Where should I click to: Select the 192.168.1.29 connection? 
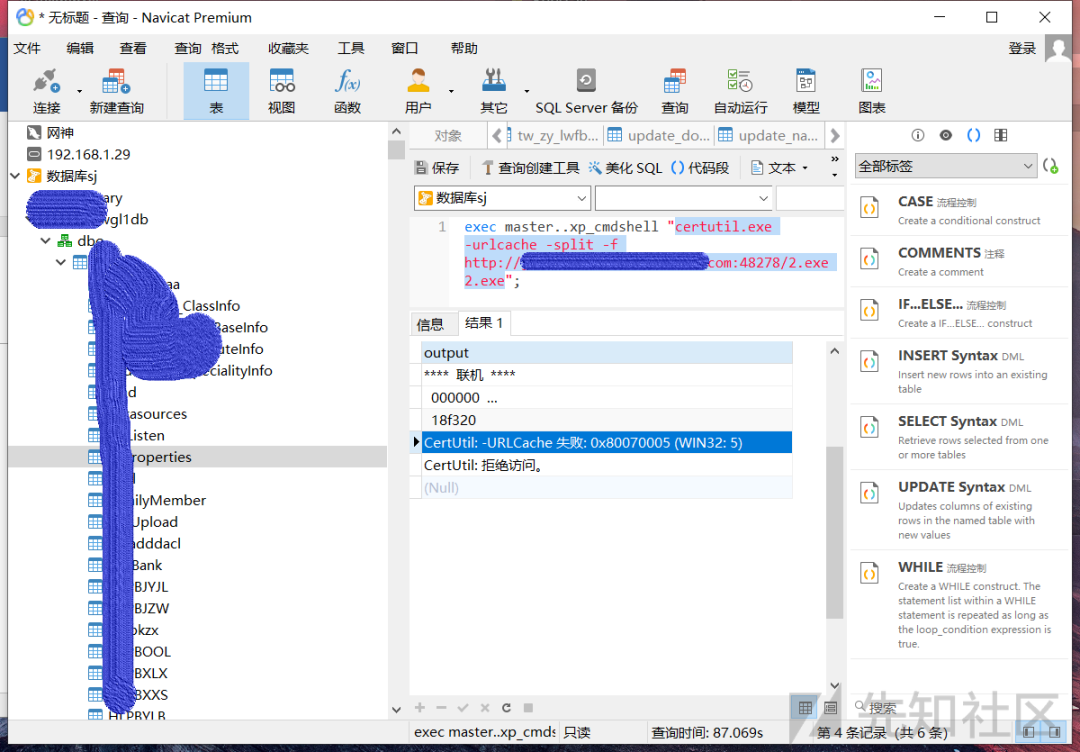88,154
